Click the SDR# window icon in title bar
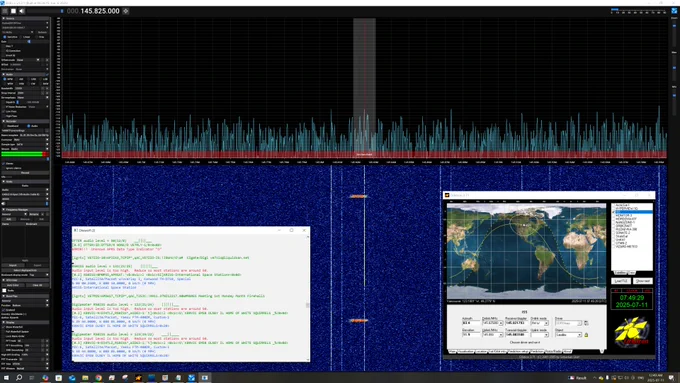Viewport: 680px width, 383px height. [3, 3]
